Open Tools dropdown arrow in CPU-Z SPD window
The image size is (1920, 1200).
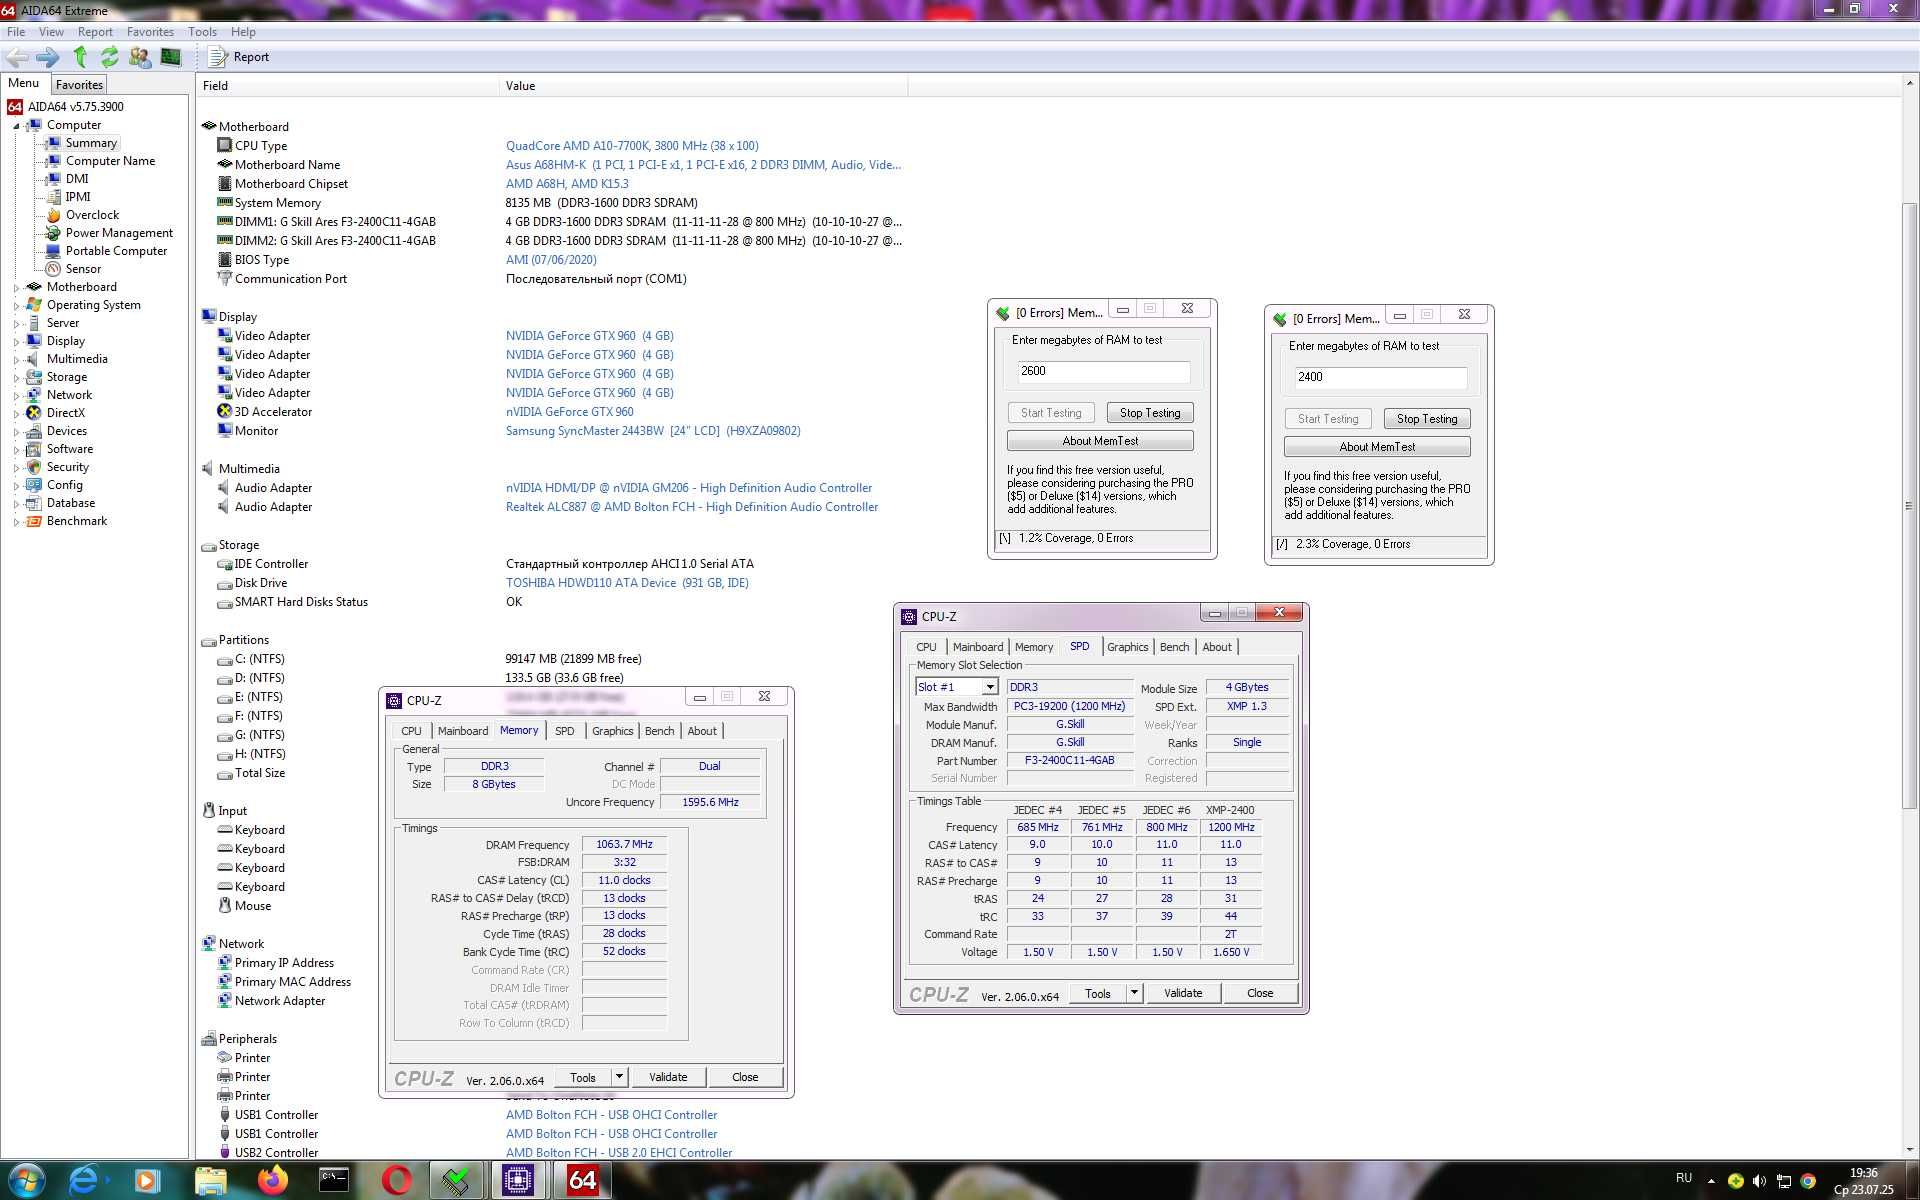coord(1134,993)
